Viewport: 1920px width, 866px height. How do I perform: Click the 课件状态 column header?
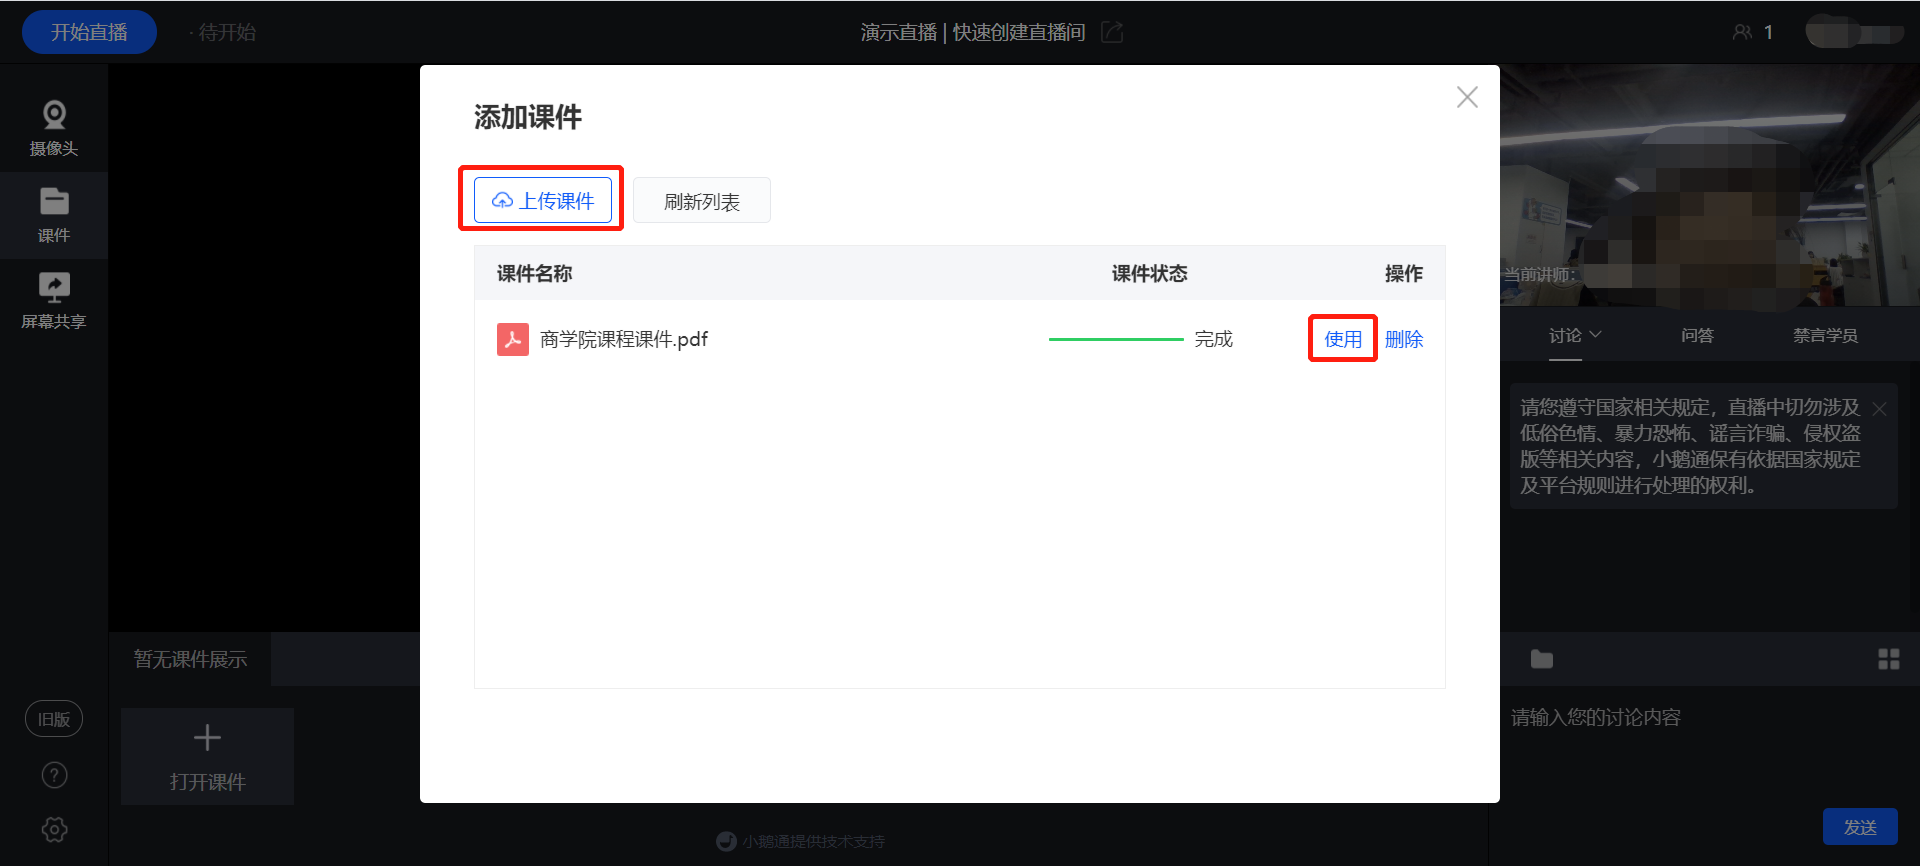[1150, 273]
